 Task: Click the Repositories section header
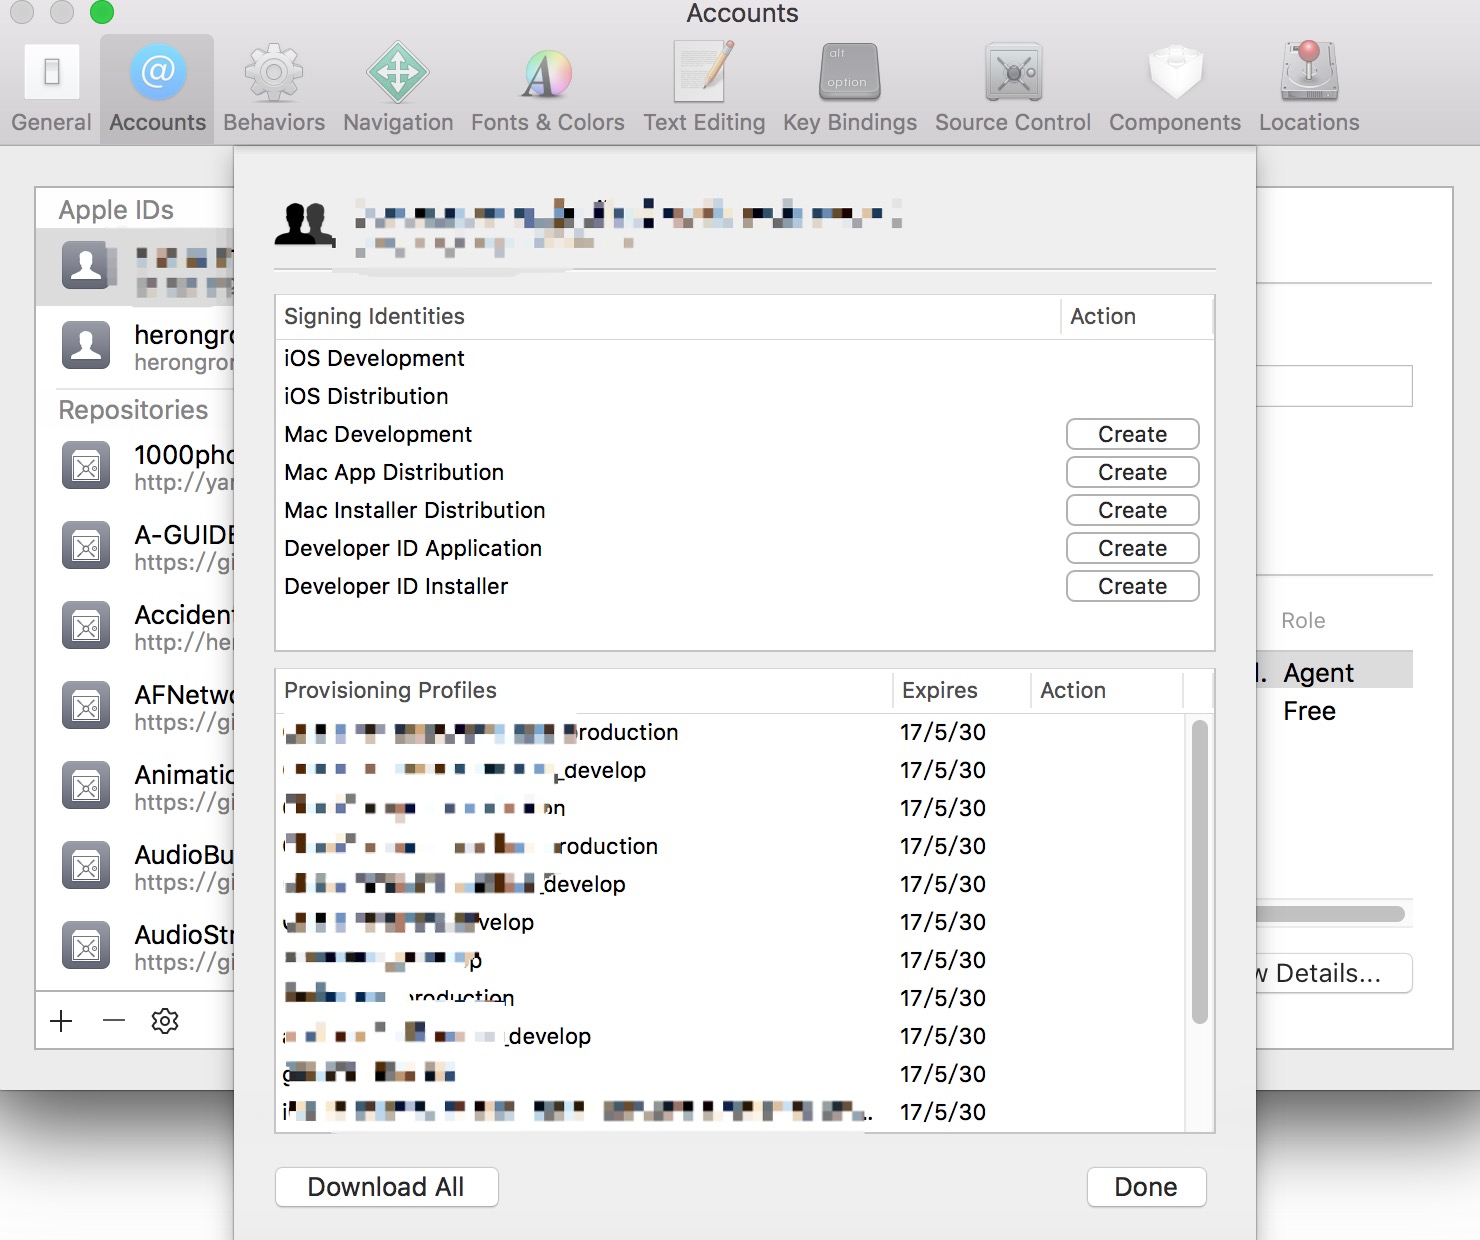coord(133,410)
